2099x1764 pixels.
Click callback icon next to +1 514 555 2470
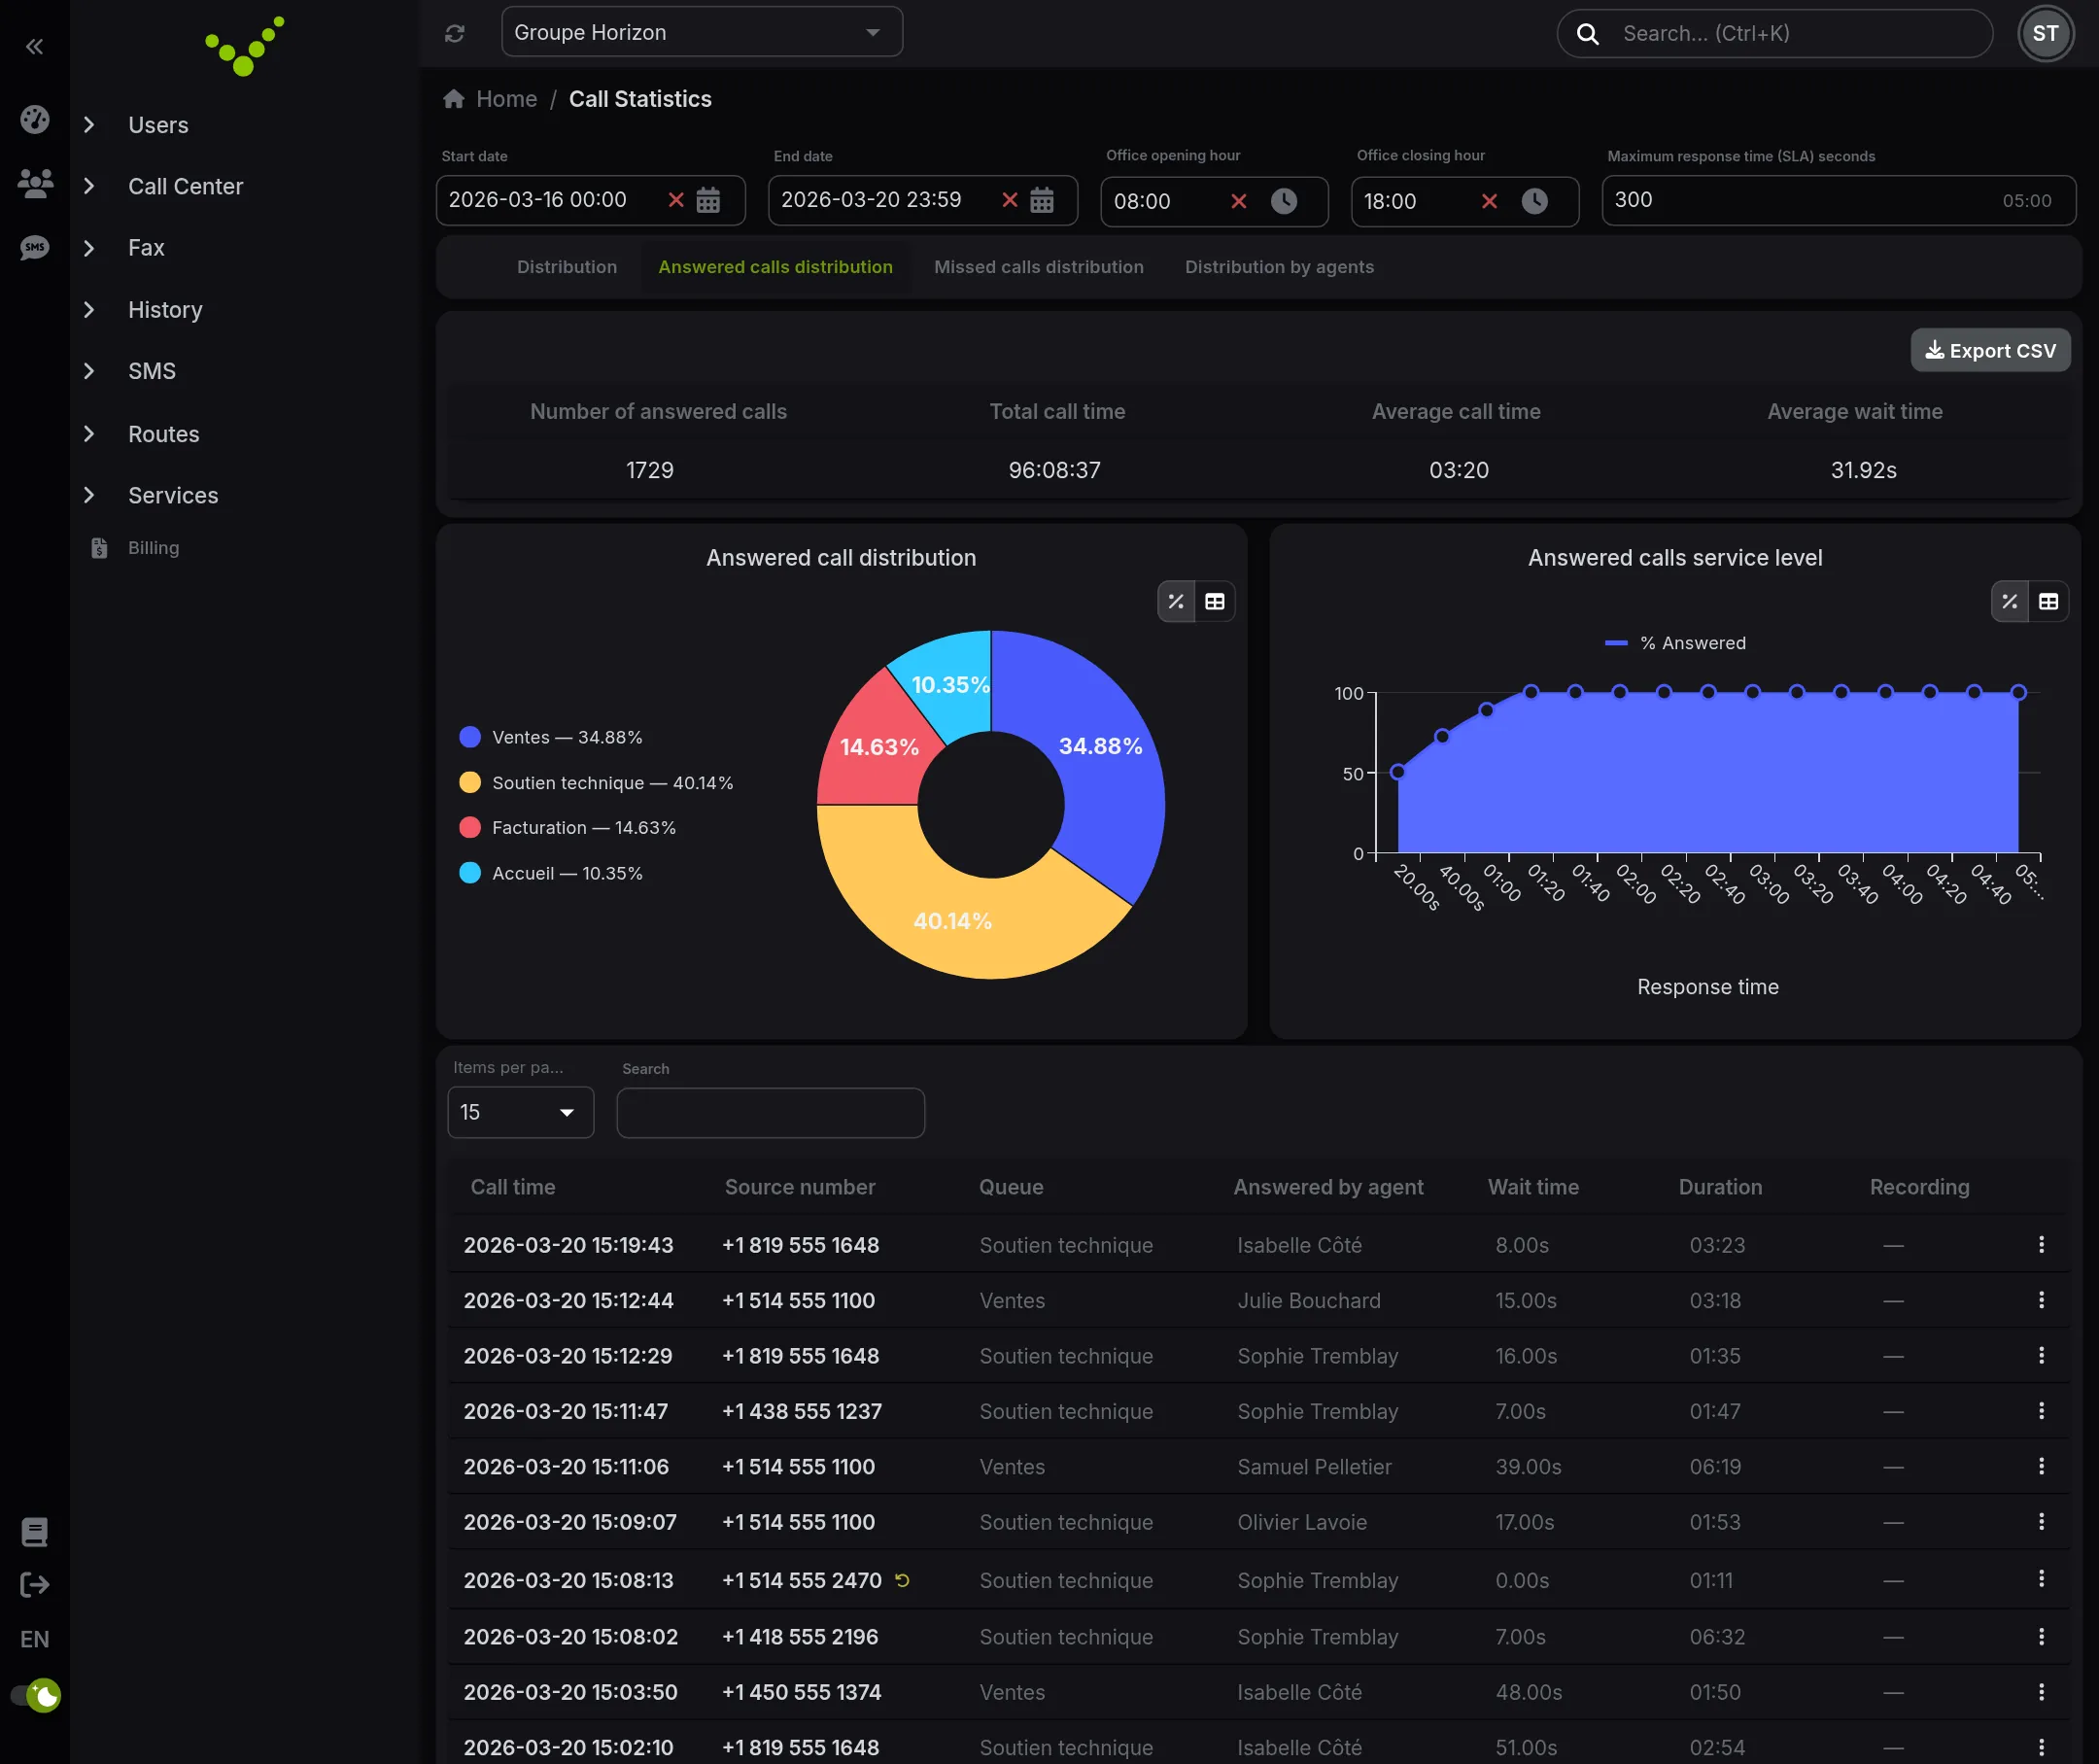(902, 1580)
